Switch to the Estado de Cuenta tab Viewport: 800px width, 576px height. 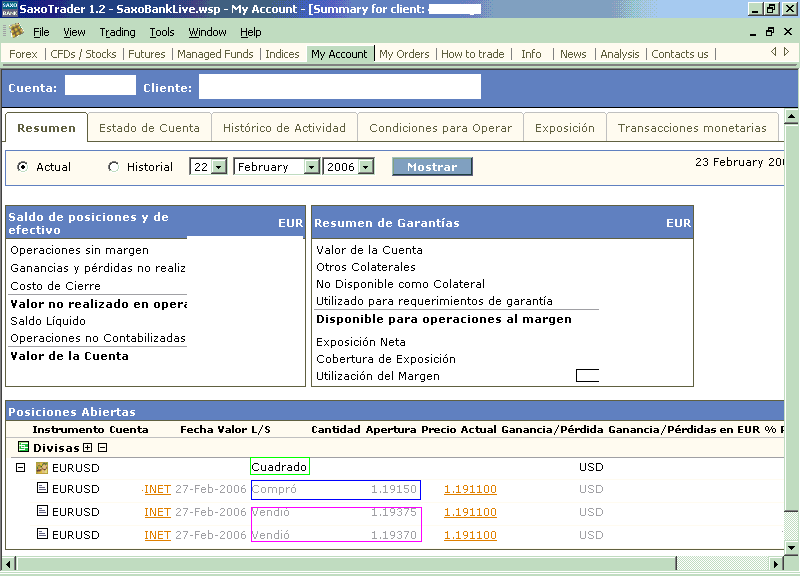click(149, 128)
